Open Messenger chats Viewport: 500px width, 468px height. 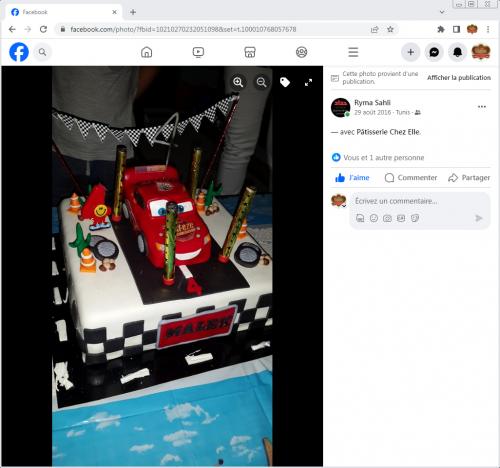[x=434, y=52]
